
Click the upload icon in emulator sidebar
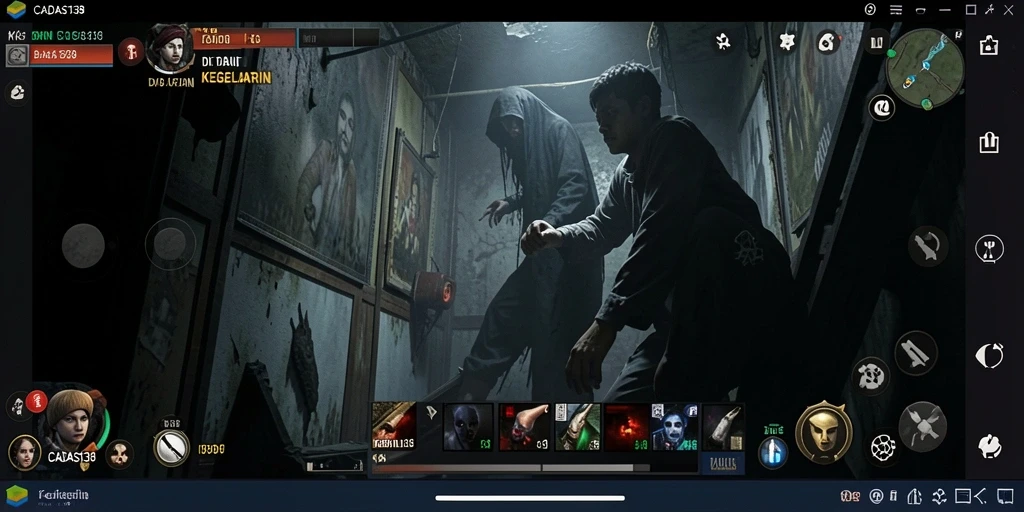pos(989,142)
